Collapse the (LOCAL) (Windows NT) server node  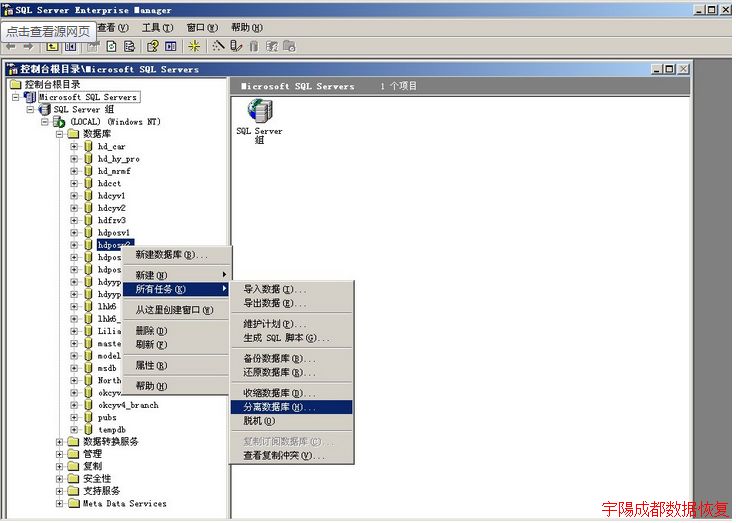[x=45, y=122]
